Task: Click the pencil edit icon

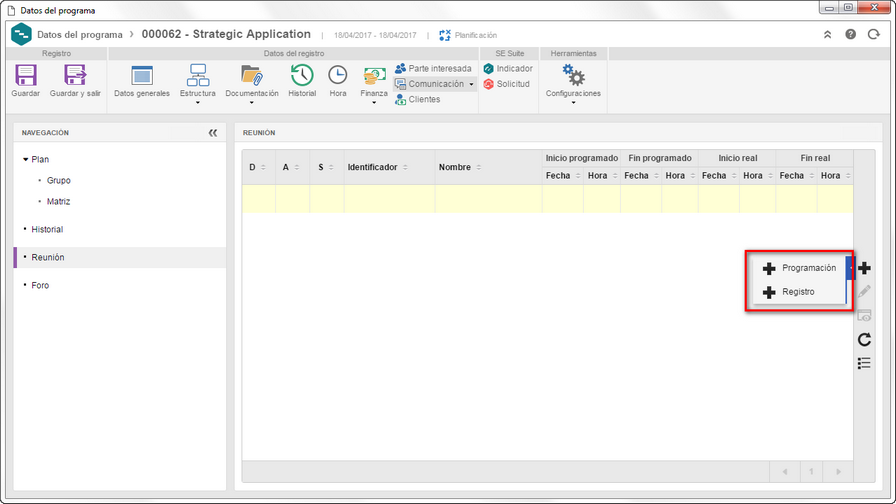Action: point(865,291)
